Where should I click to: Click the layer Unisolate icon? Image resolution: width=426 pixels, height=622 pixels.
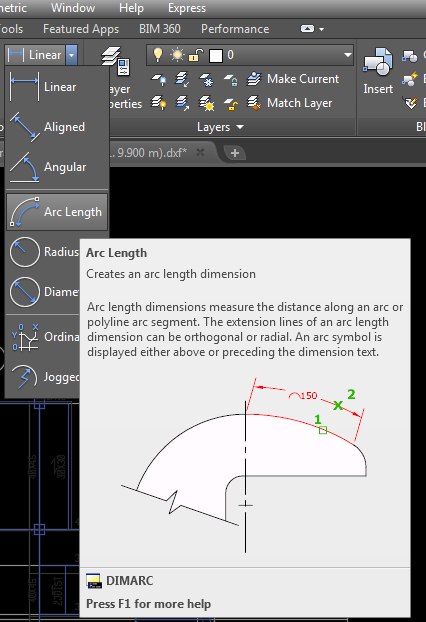[x=182, y=103]
